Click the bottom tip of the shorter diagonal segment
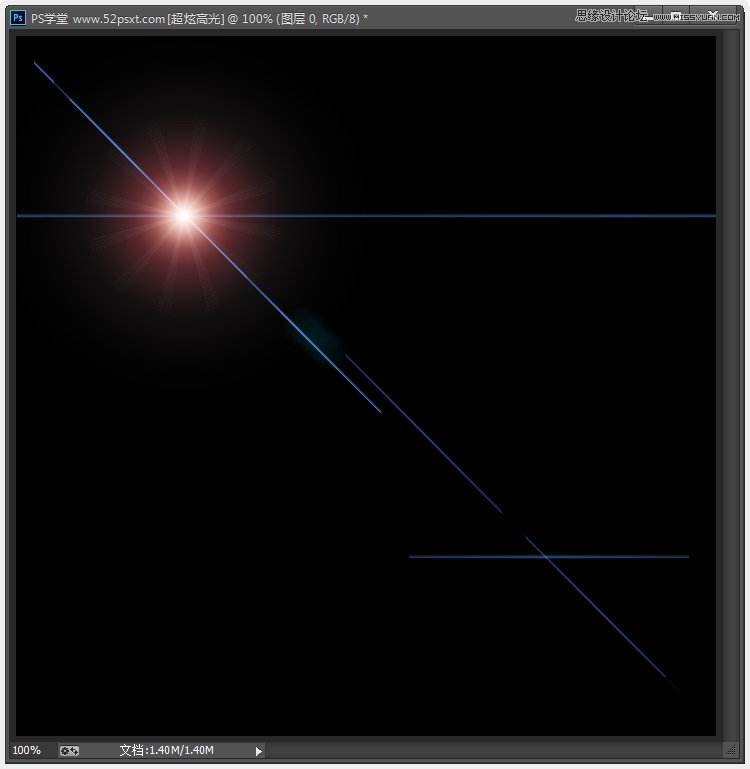This screenshot has height=769, width=750. [380, 411]
